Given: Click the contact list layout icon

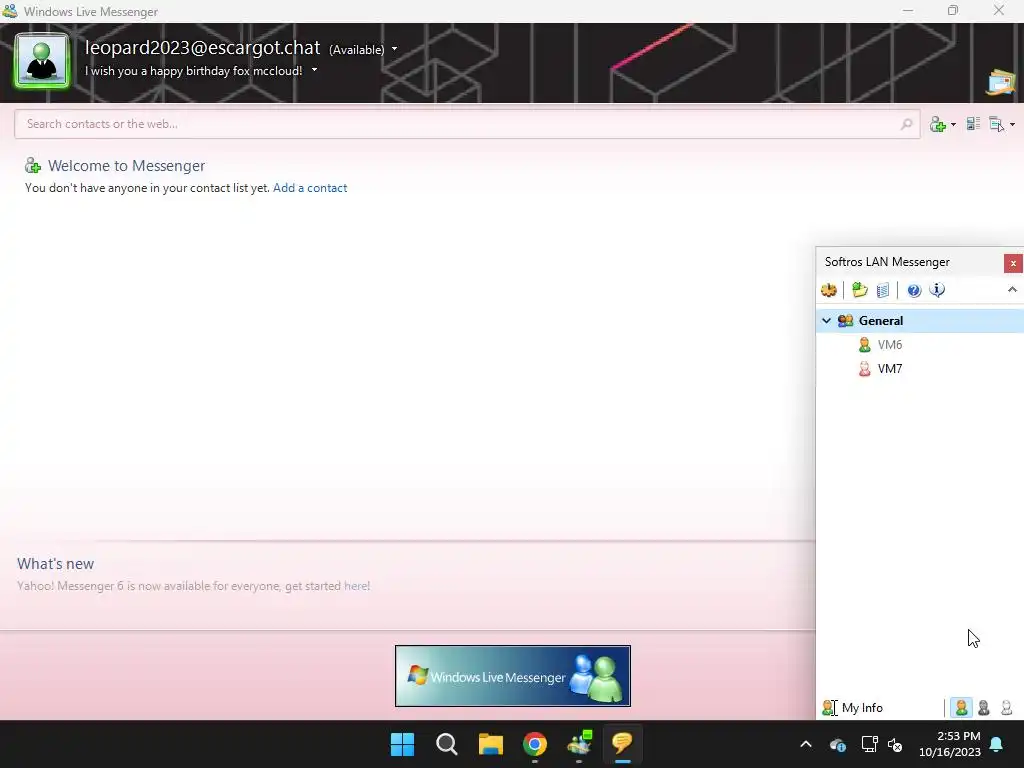Looking at the screenshot, I should click(973, 124).
